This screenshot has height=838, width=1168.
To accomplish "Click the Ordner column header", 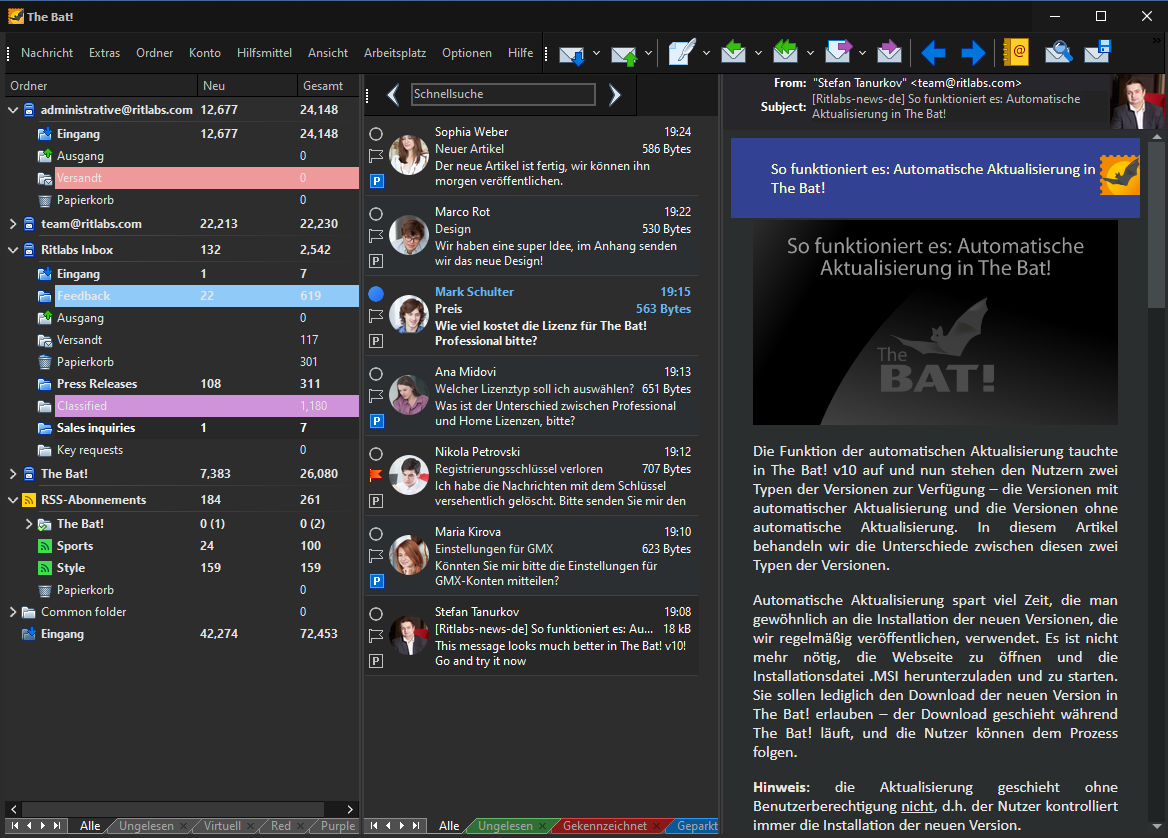I will (101, 86).
